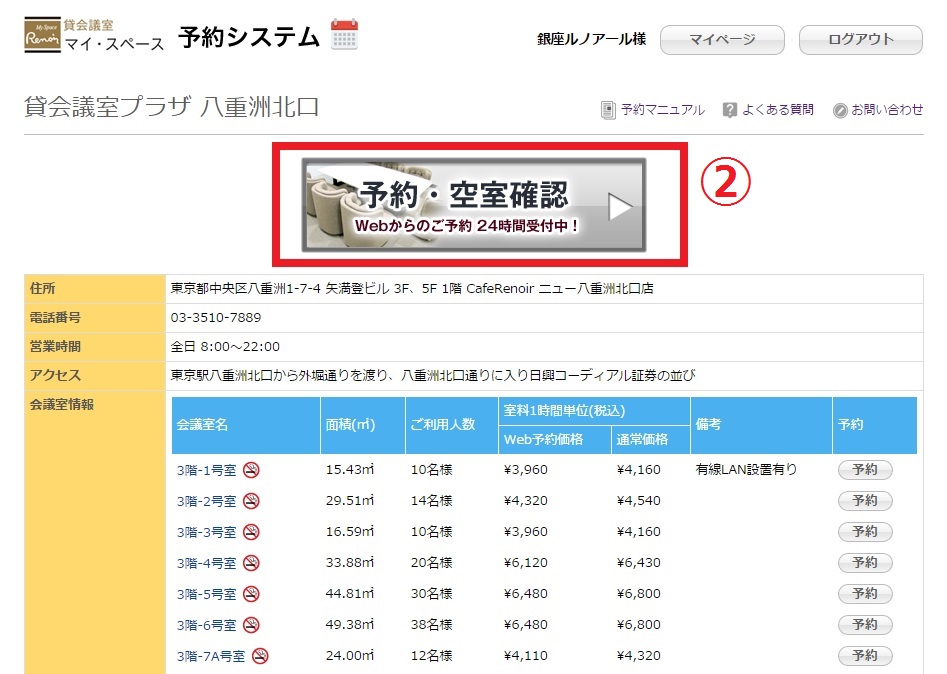Click the 室料1時間単位(税込) header
This screenshot has height=674, width=947.
pyautogui.click(x=594, y=411)
